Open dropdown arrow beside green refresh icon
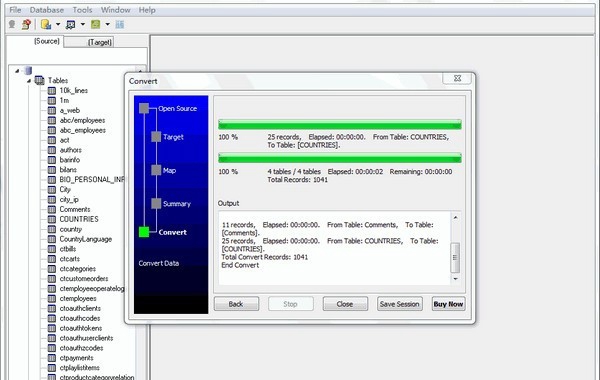Screen dimensions: 600x380 click(108, 24)
